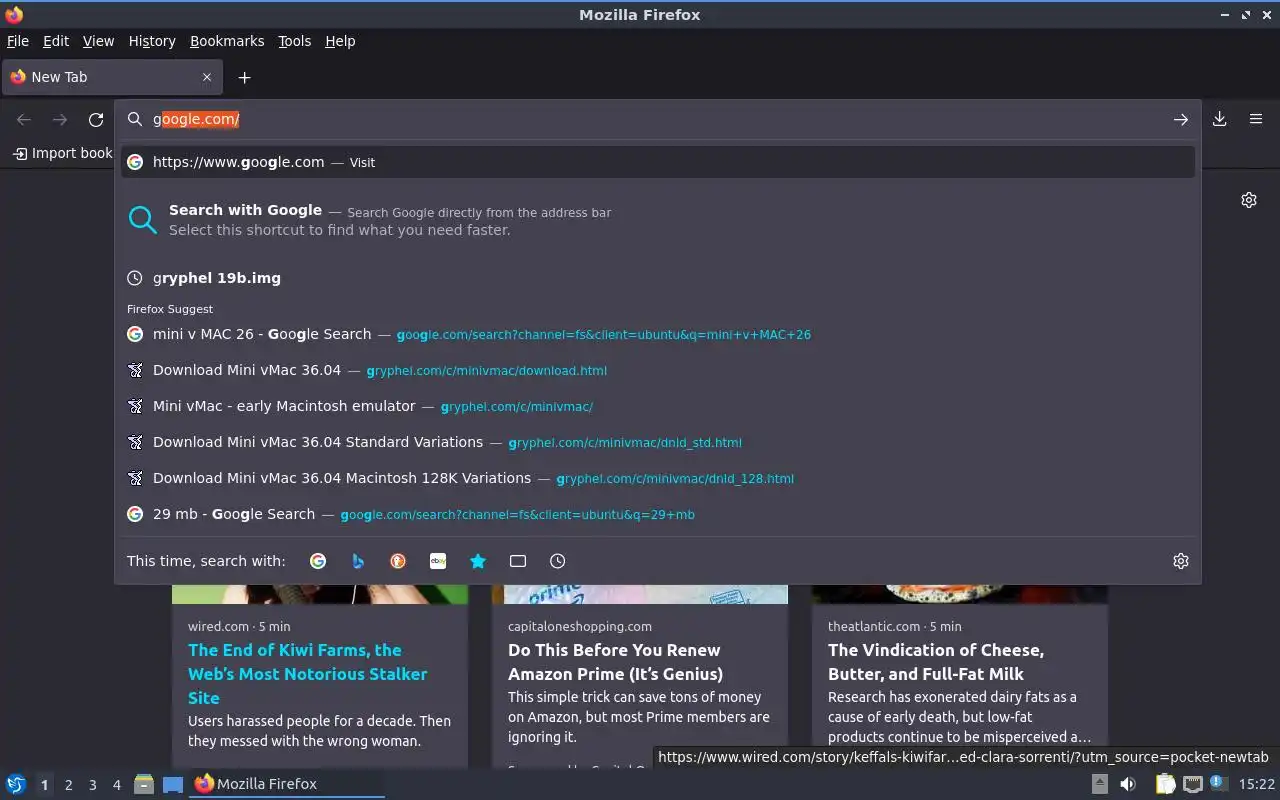This screenshot has height=800, width=1280.
Task: Search this time with Bing icon
Action: [x=358, y=561]
